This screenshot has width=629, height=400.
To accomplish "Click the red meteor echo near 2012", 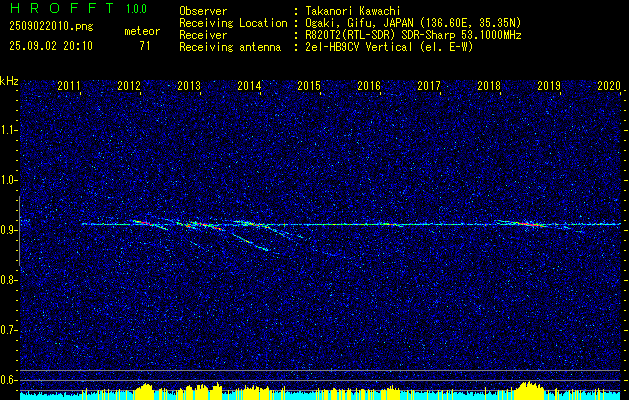I will [144, 223].
